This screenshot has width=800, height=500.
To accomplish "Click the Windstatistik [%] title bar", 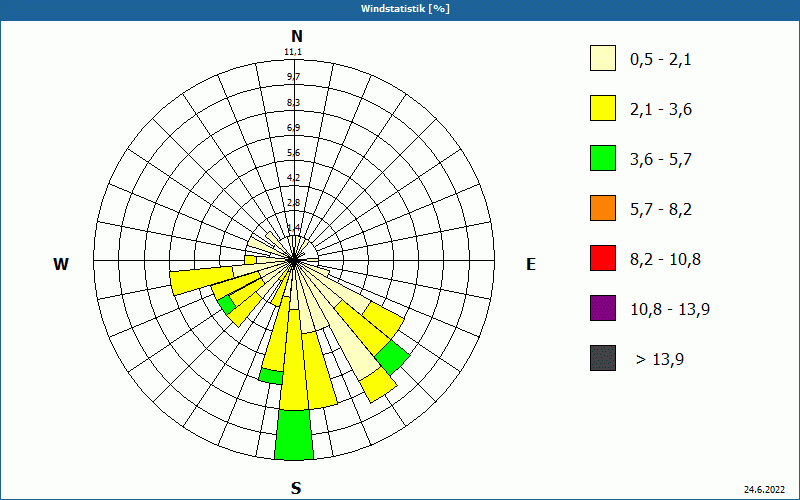I will click(400, 9).
